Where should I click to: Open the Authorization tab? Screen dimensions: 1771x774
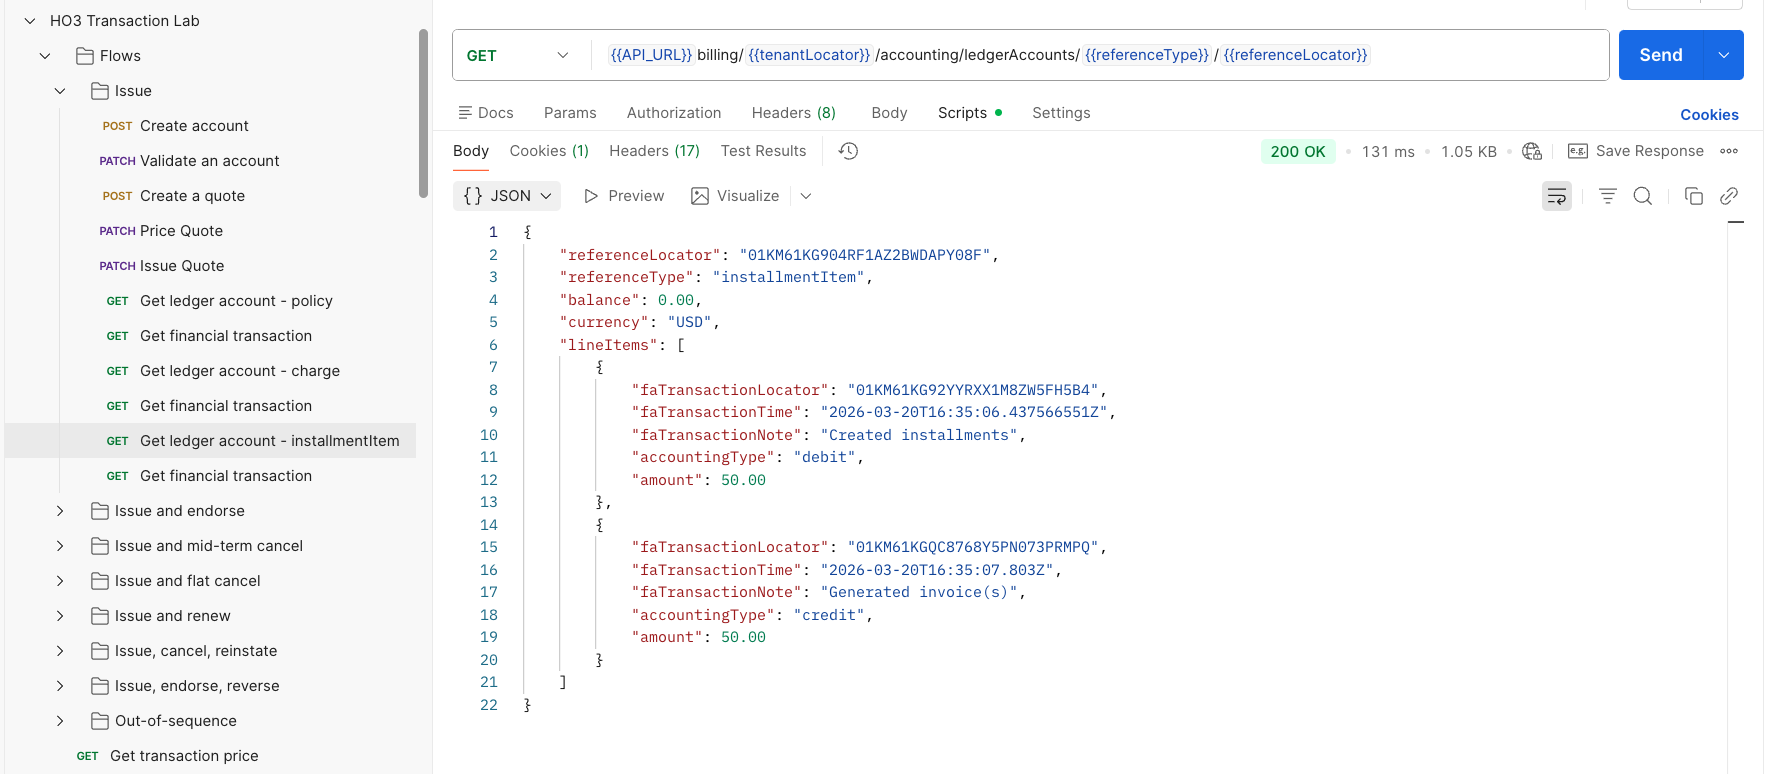pyautogui.click(x=674, y=113)
